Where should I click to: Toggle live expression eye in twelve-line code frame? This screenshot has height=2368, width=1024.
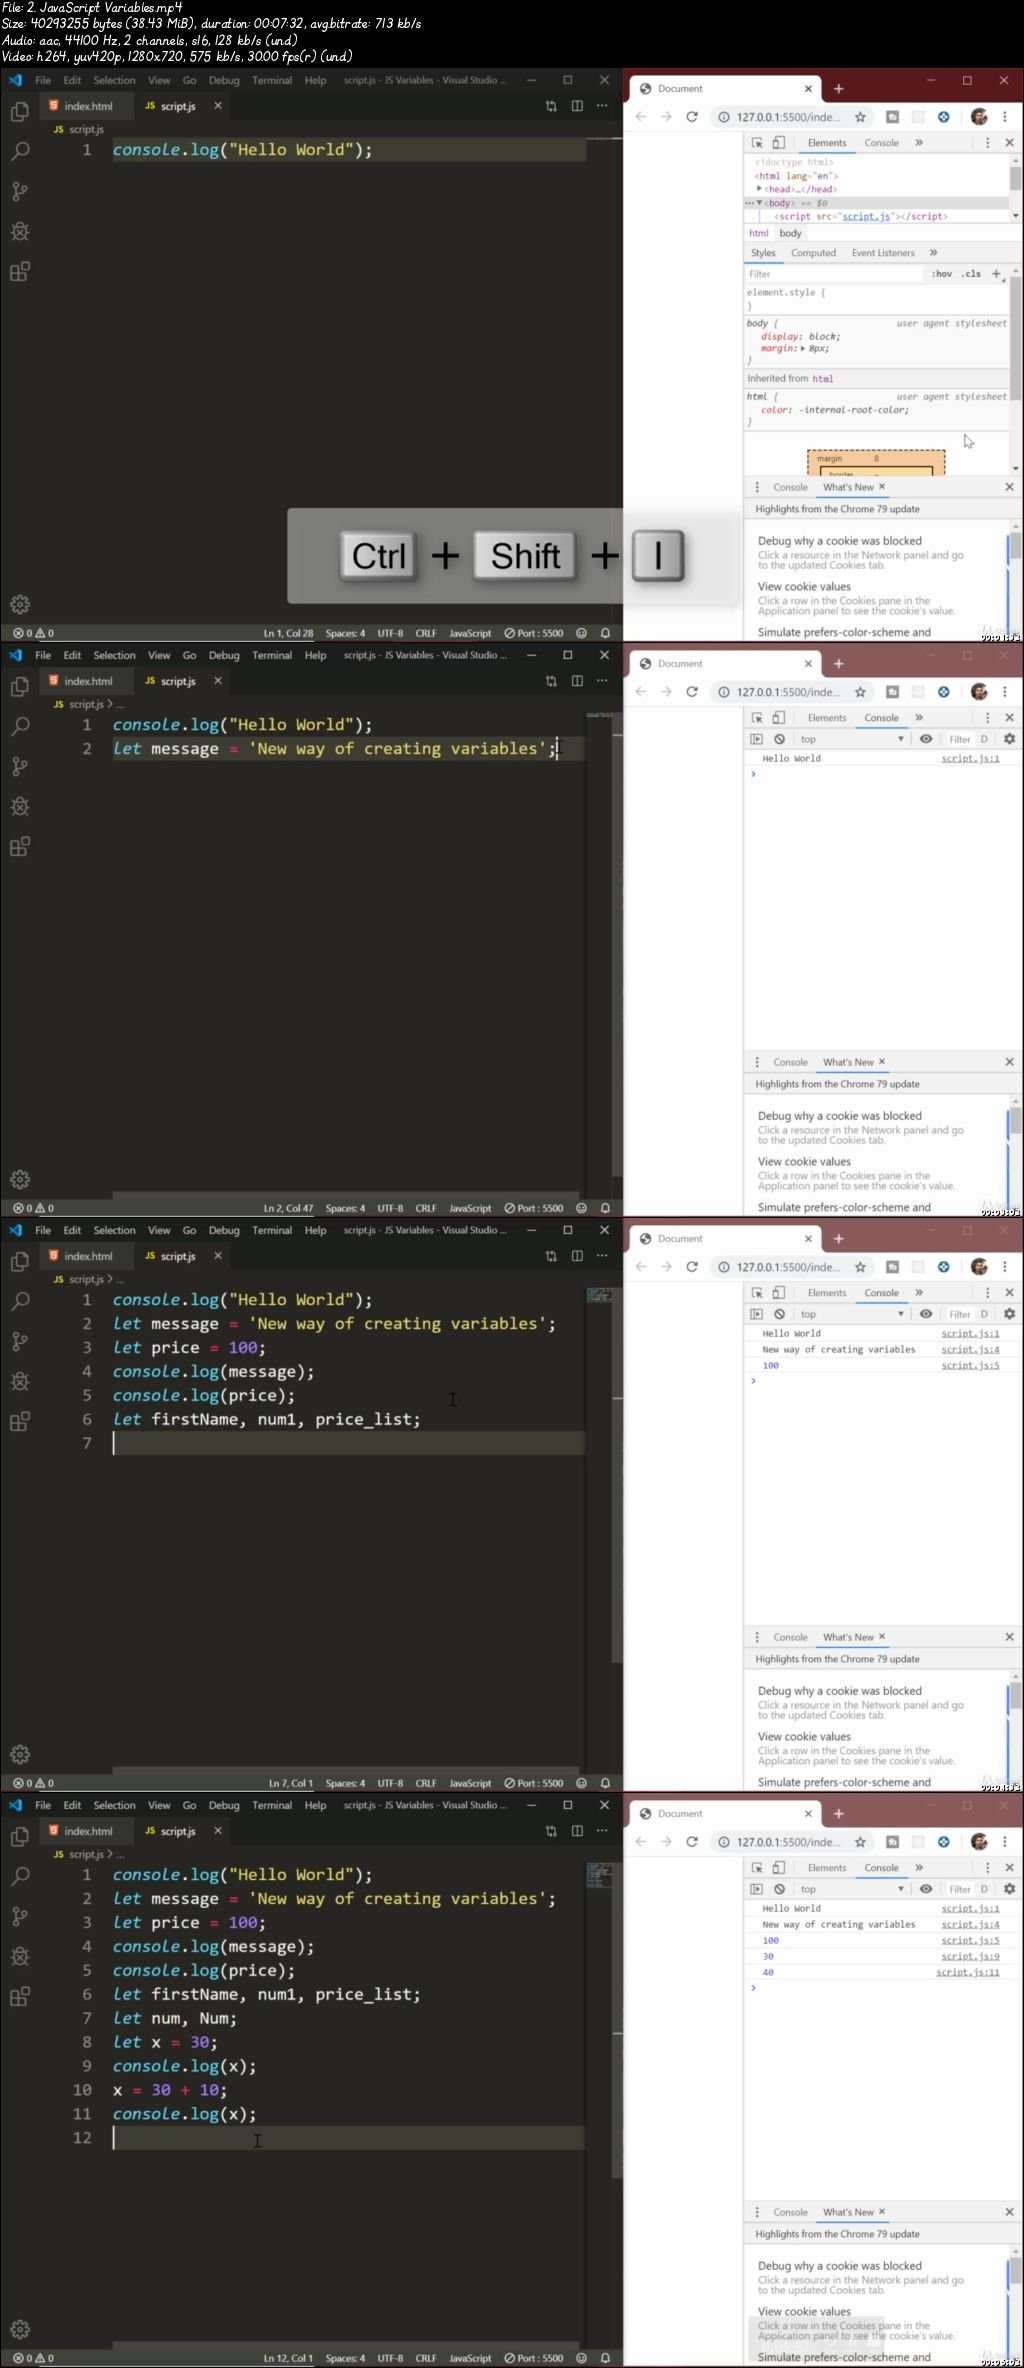(926, 1889)
